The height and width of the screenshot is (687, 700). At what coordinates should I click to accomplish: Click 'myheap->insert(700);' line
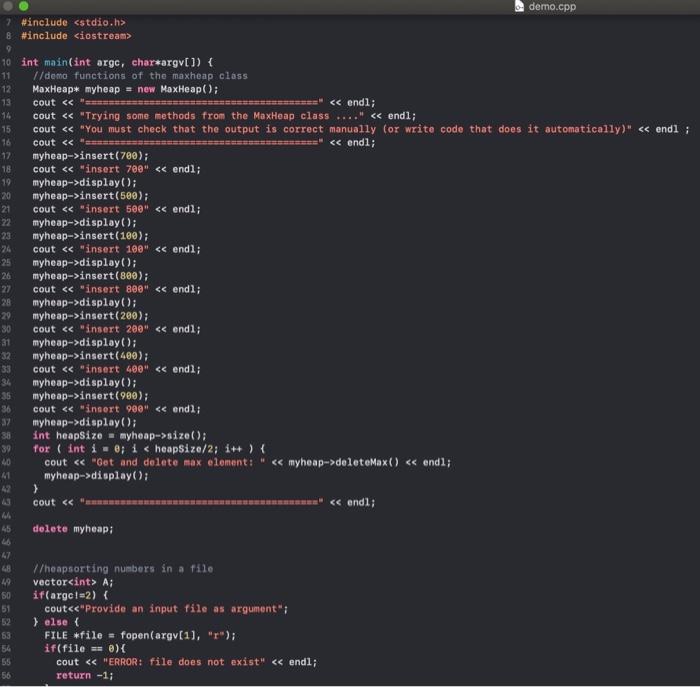tap(90, 156)
